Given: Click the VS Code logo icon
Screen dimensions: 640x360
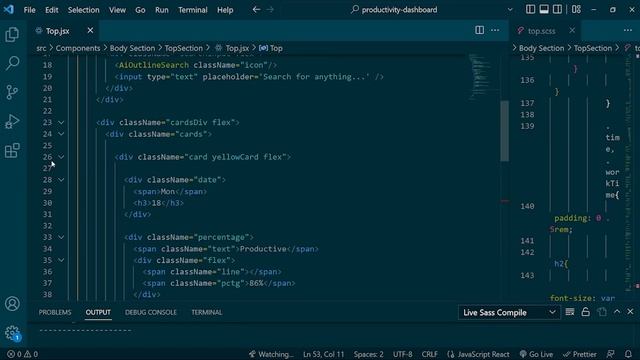Looking at the screenshot, I should [x=9, y=9].
